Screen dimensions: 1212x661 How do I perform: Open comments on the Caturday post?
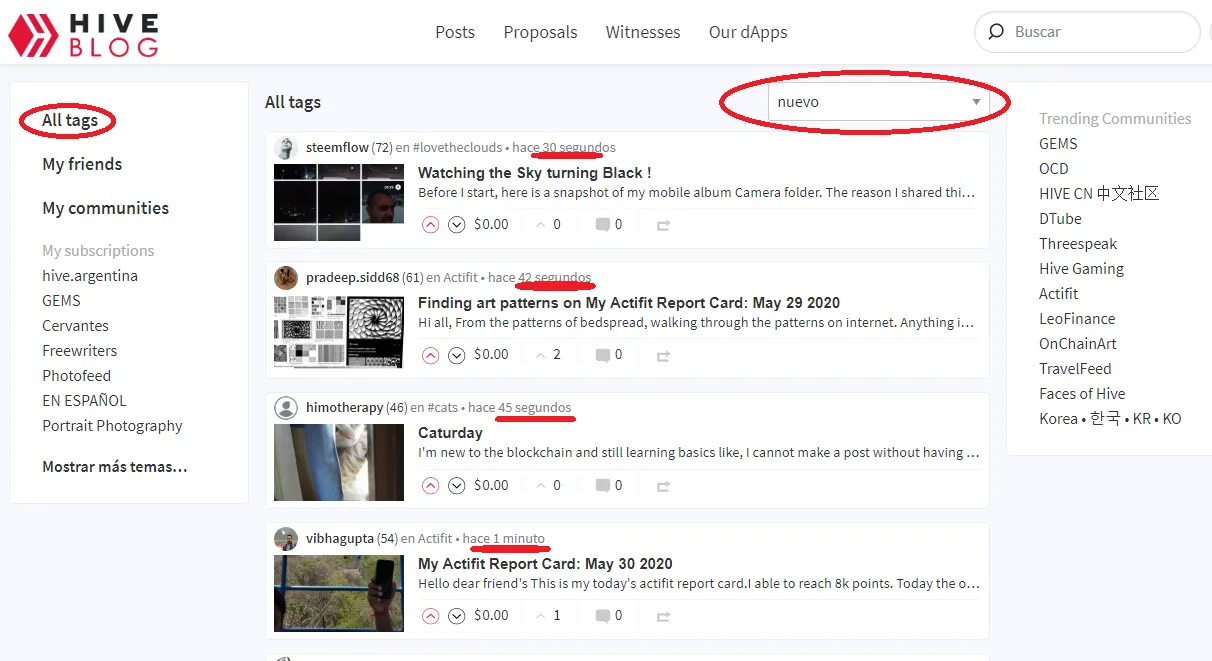[609, 486]
